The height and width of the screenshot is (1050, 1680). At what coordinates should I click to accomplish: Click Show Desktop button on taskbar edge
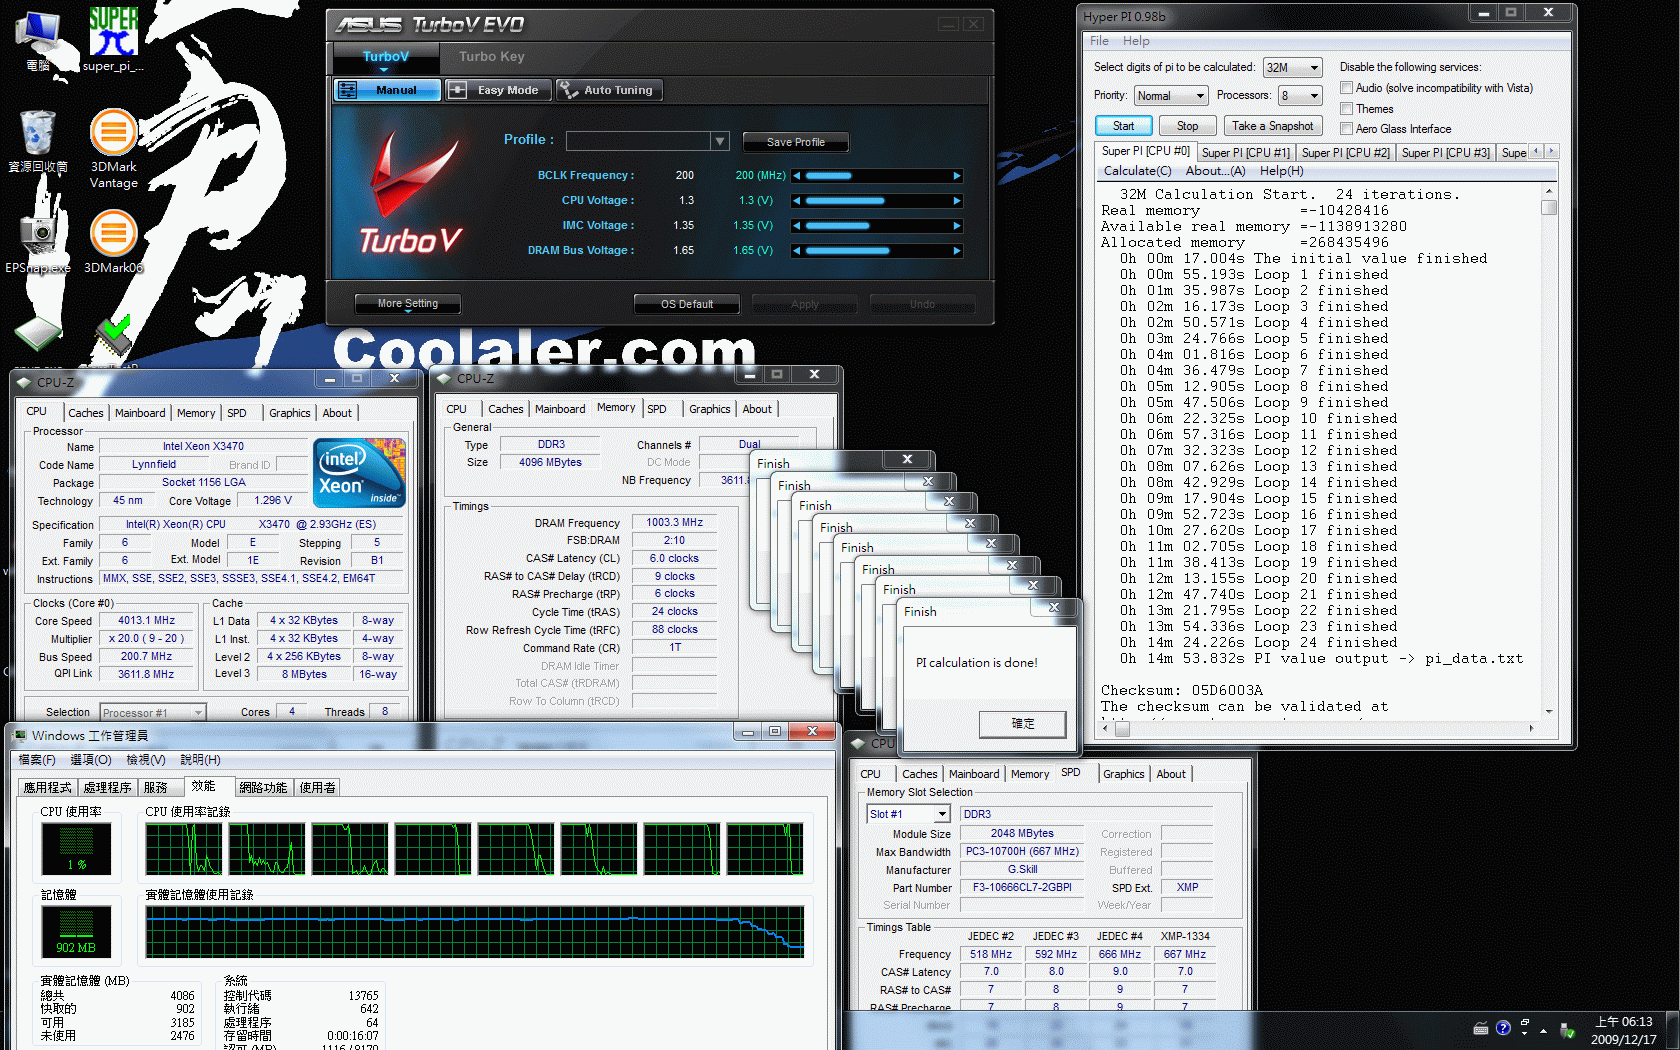click(x=1673, y=1030)
